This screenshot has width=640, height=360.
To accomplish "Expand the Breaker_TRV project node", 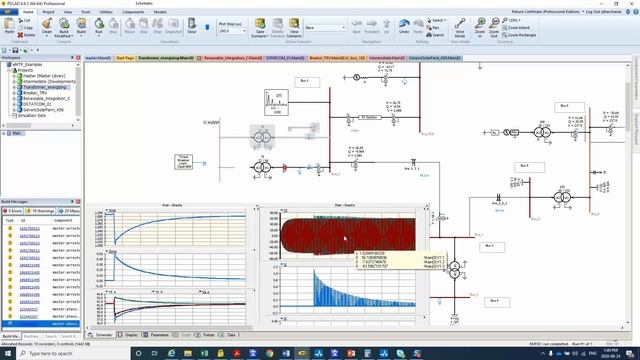I will click(14, 93).
